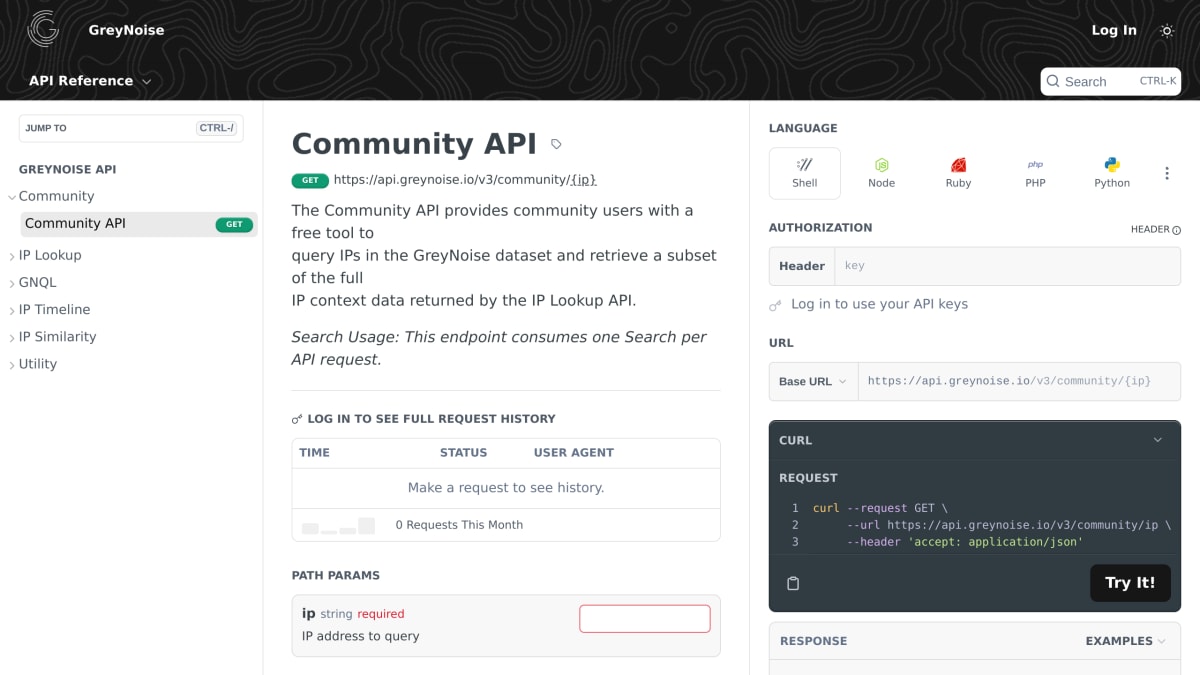
Task: Open the API Reference dropdown
Action: coord(90,81)
